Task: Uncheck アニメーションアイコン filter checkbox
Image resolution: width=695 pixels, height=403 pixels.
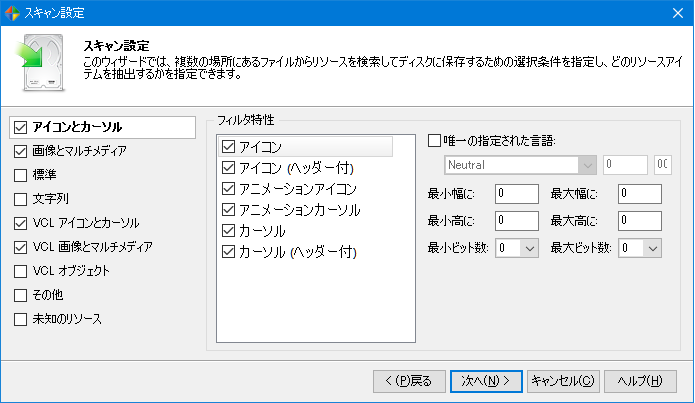Action: [228, 189]
